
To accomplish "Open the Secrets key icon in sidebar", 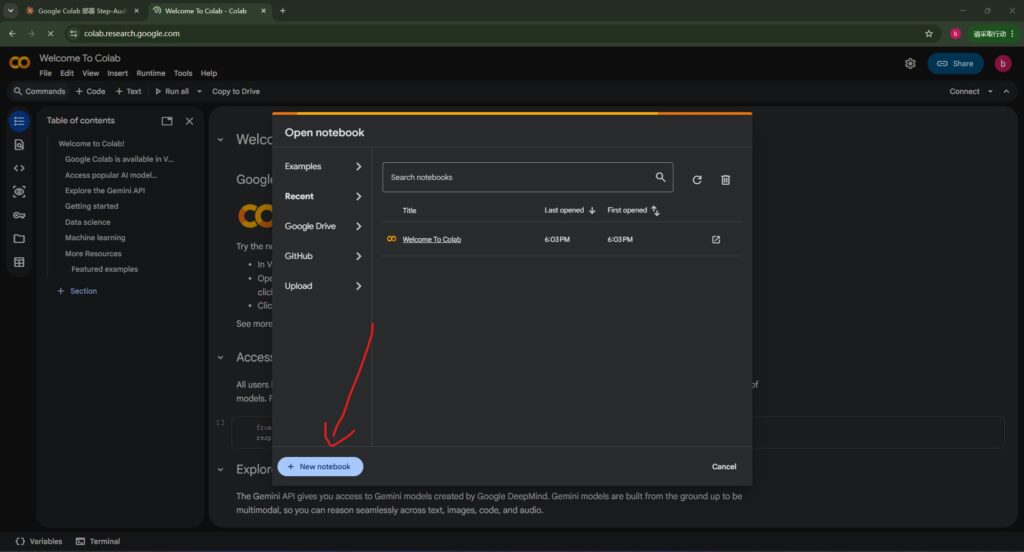I will pyautogui.click(x=19, y=215).
